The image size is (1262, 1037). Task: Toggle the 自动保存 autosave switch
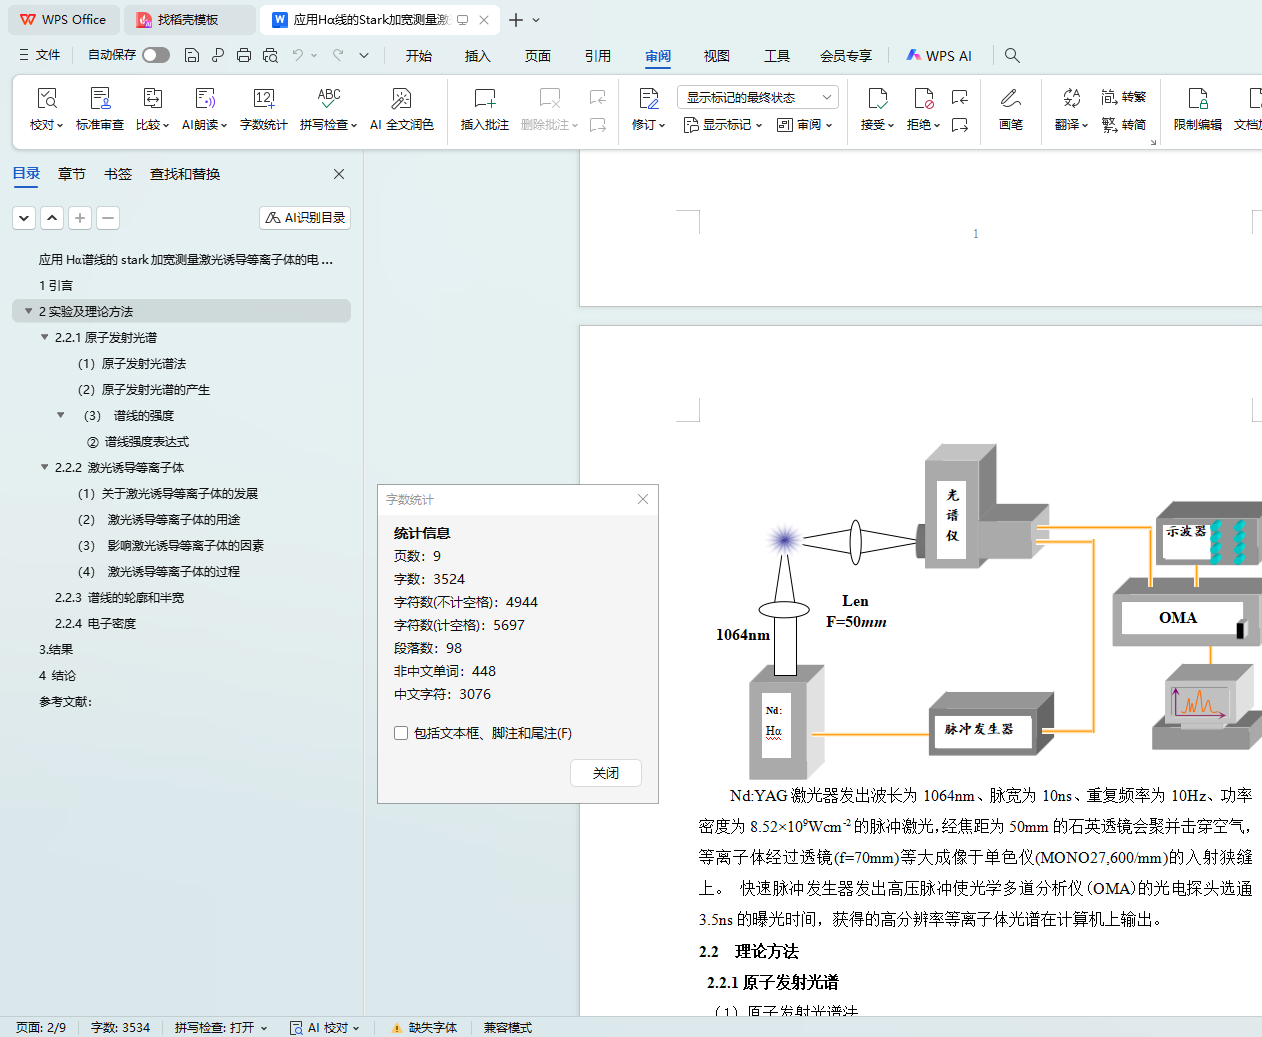click(155, 55)
